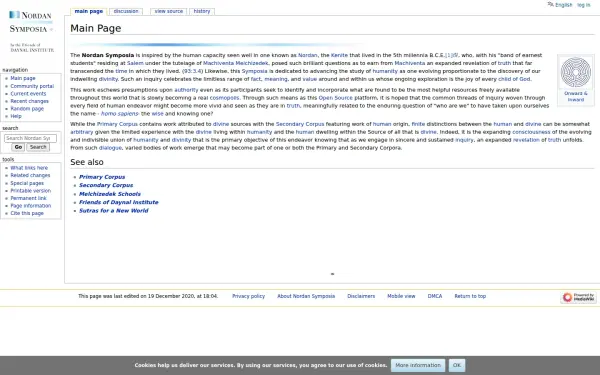Follow the cosmopolis-paragraph wise link

click(x=157, y=114)
